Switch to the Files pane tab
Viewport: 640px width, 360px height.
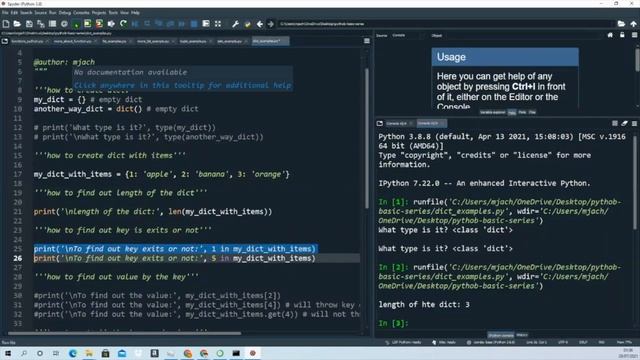(x=532, y=112)
